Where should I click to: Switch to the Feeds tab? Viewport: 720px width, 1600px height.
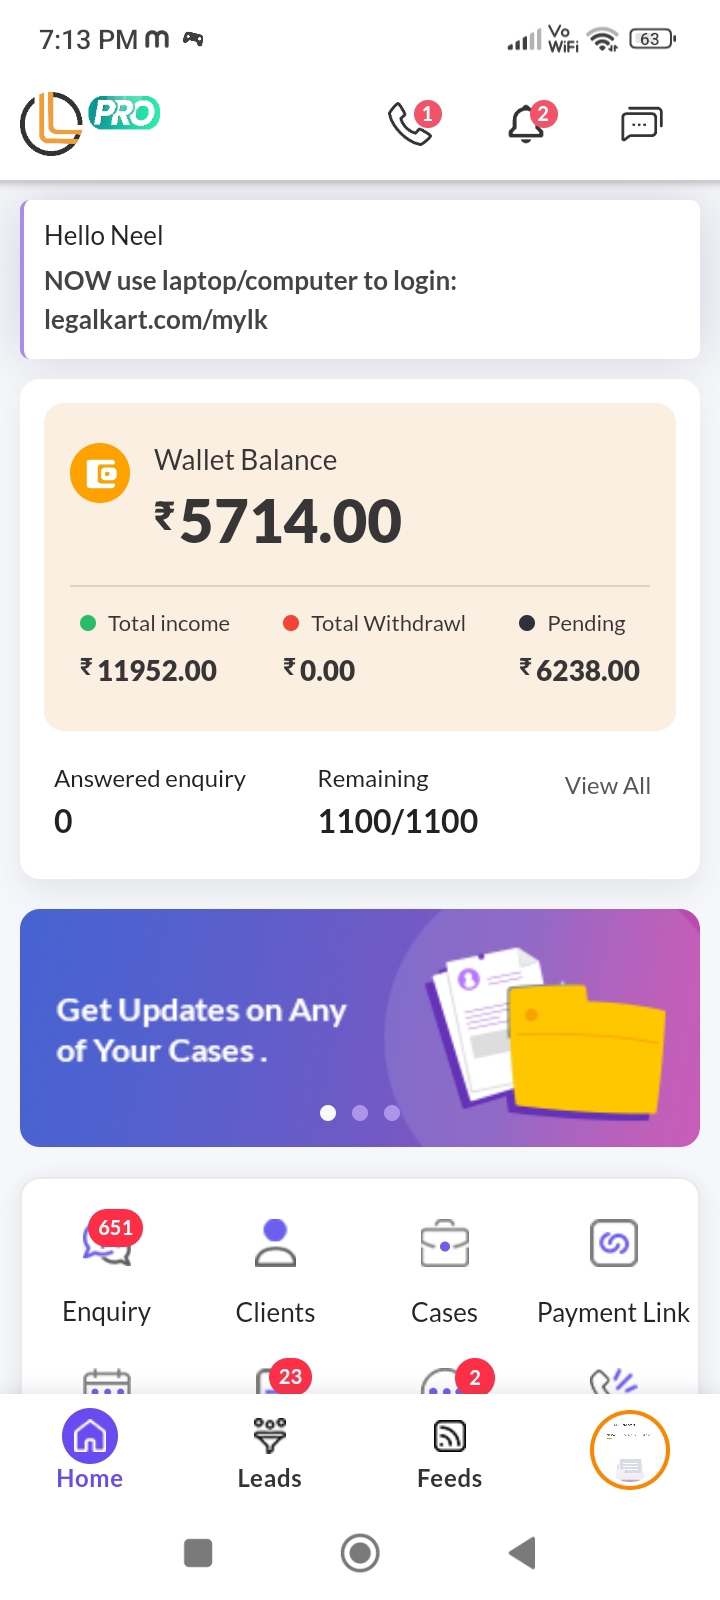449,1452
